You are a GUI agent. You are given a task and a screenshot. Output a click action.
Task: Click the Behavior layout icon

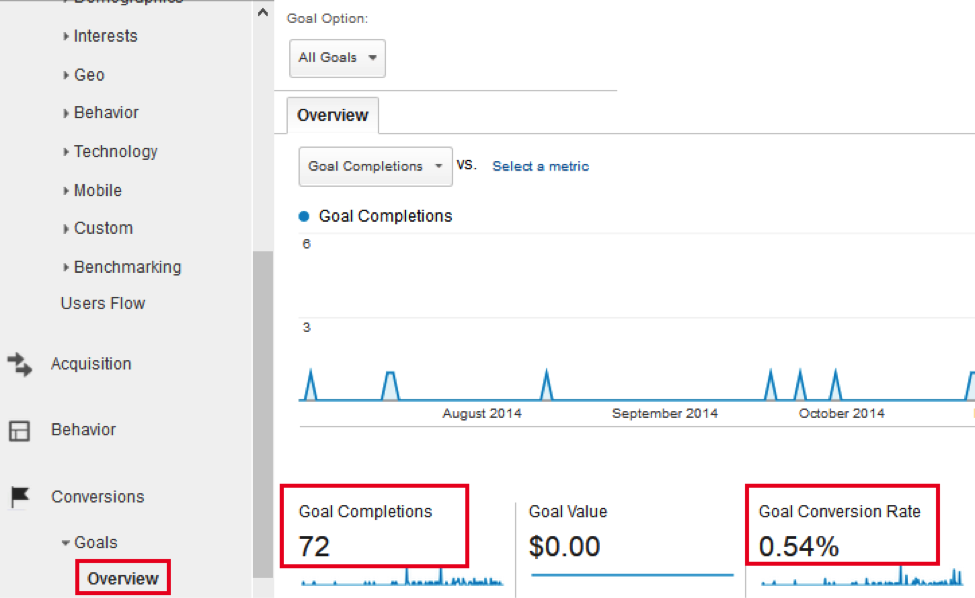19,431
